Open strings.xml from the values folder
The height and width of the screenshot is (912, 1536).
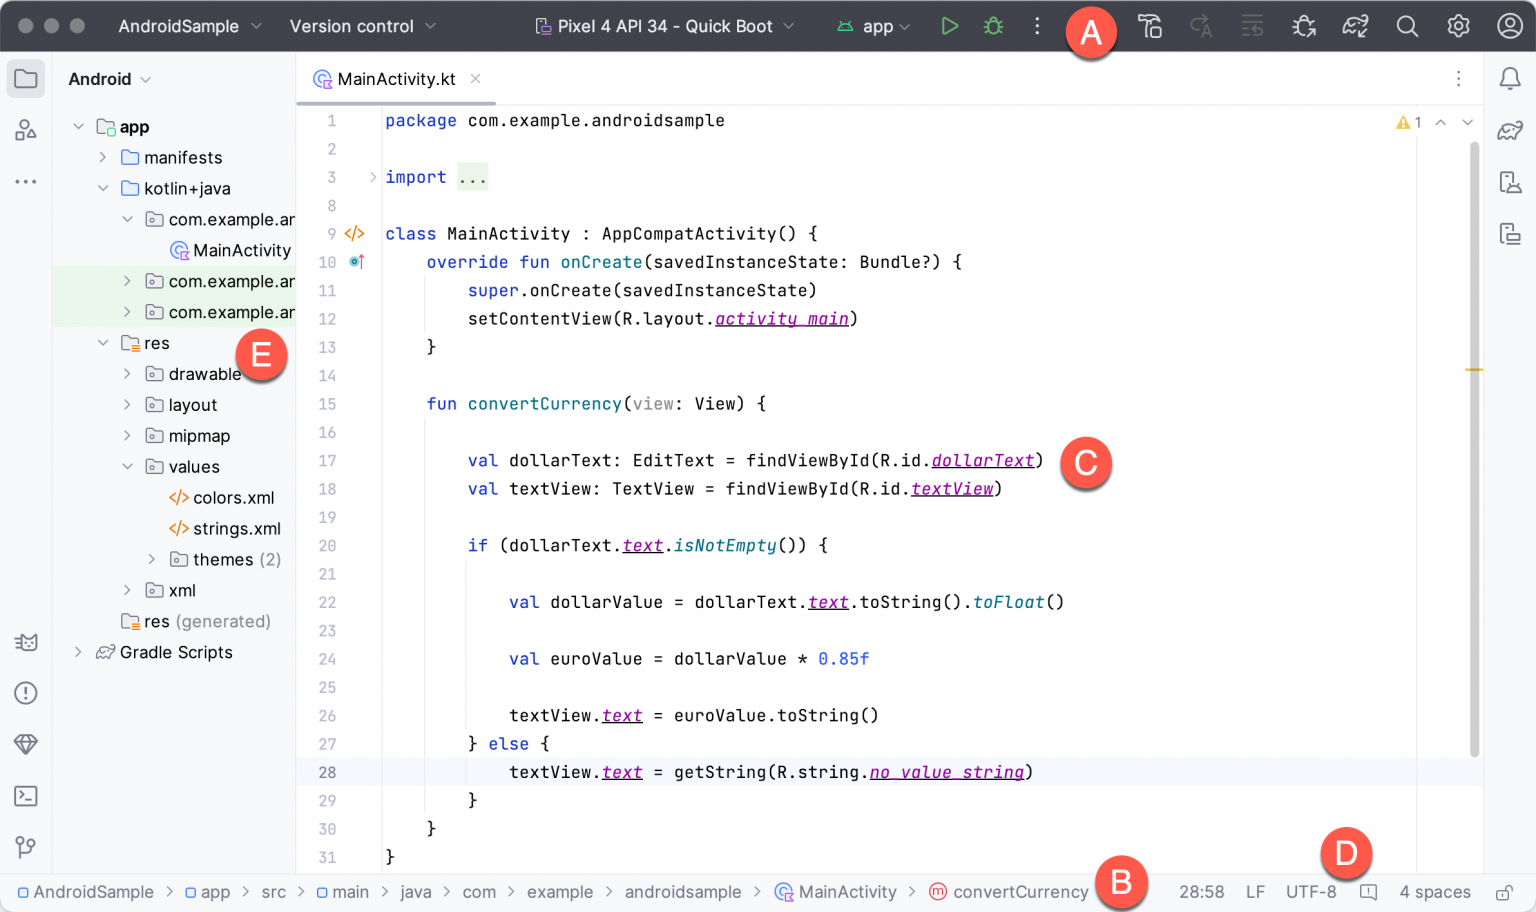click(236, 528)
